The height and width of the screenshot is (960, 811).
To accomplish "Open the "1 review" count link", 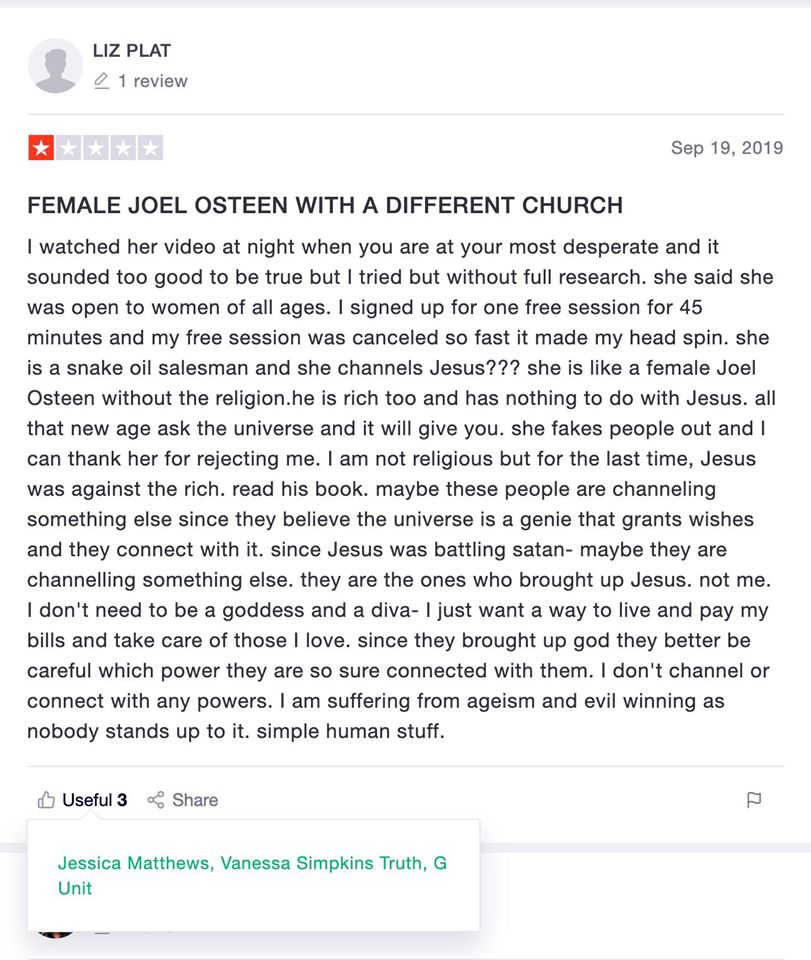I will [152, 81].
